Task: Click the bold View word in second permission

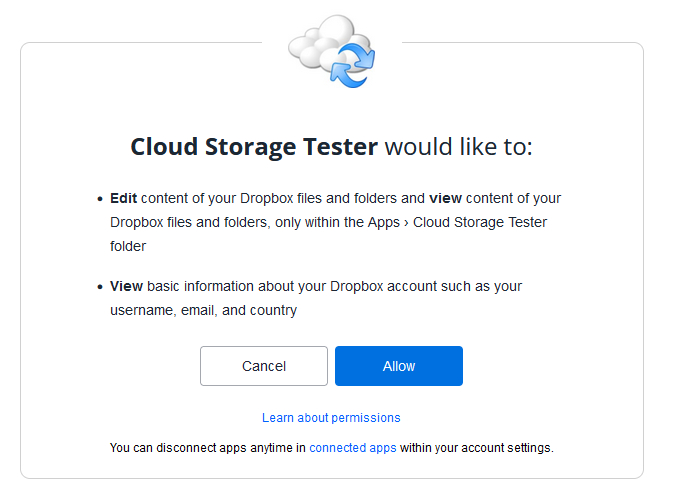Action: coord(126,286)
